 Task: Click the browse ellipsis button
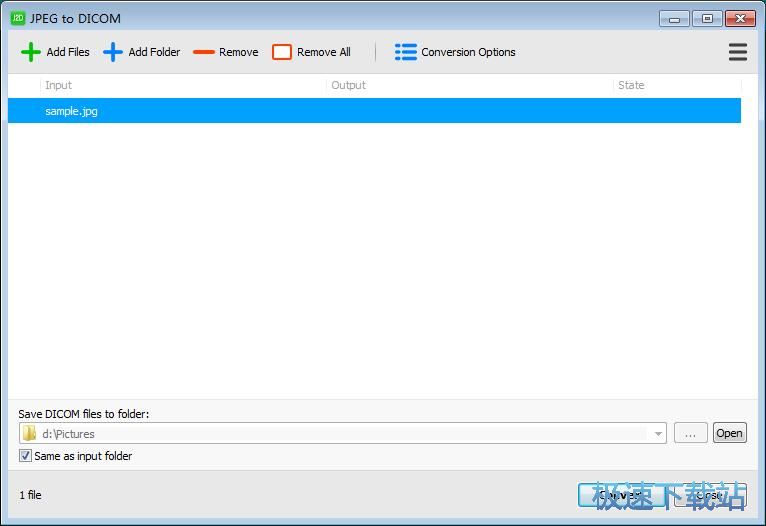[690, 433]
